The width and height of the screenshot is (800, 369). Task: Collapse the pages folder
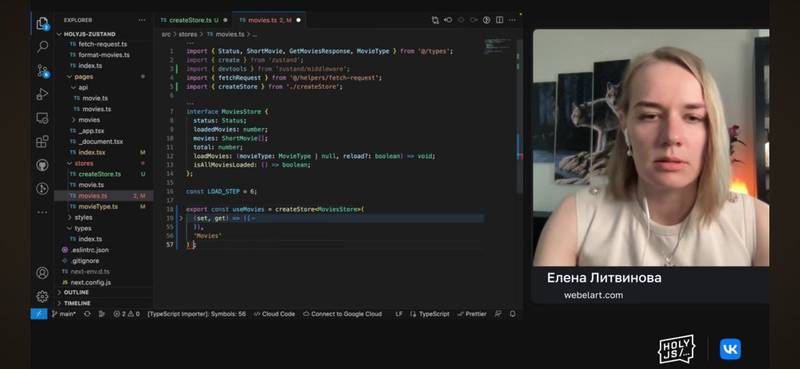84,77
